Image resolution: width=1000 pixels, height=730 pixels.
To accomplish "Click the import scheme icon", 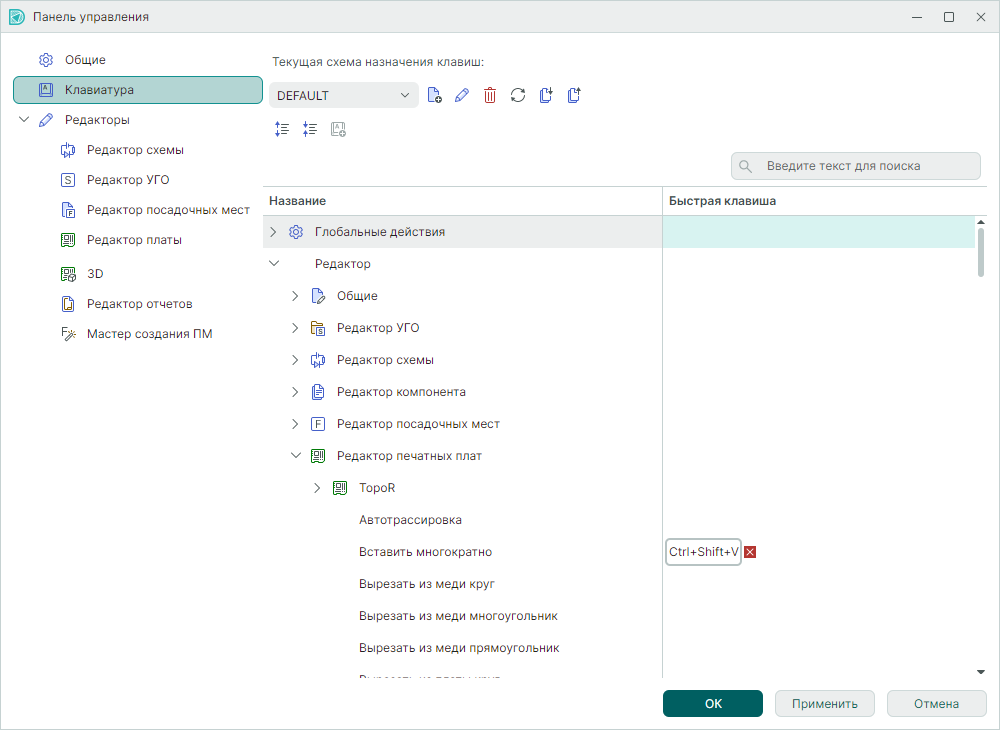I will (546, 96).
